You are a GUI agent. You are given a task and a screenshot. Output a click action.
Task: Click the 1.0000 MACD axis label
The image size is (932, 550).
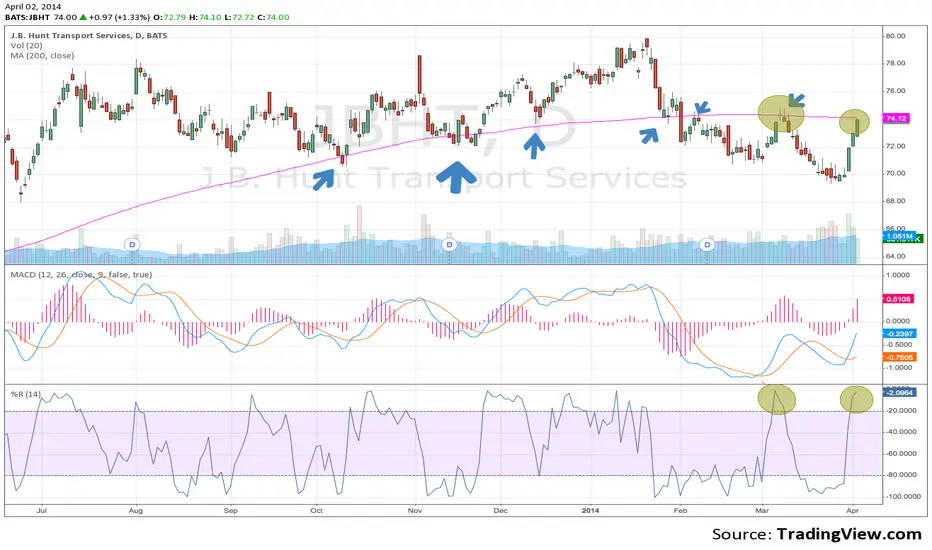point(898,275)
